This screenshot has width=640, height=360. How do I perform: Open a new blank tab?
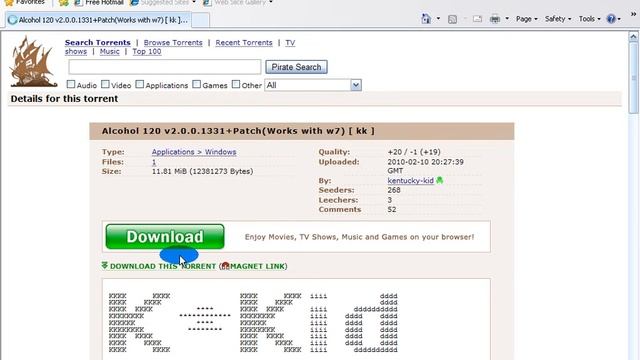pos(200,20)
